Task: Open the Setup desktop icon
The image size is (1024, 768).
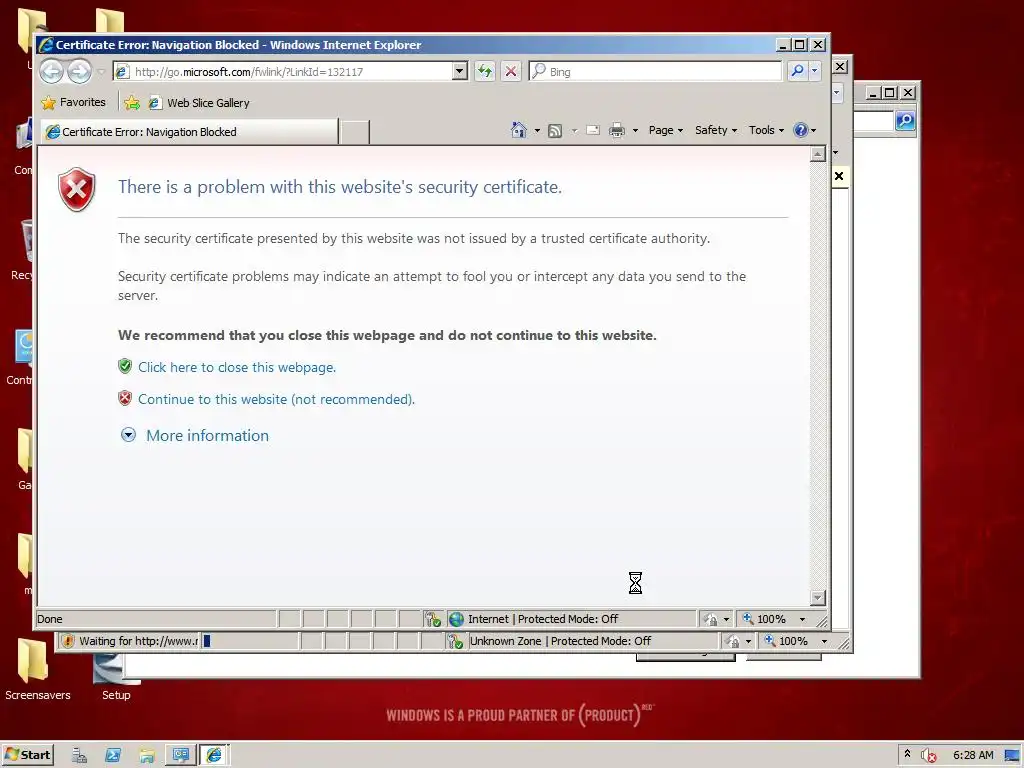Action: (x=116, y=677)
